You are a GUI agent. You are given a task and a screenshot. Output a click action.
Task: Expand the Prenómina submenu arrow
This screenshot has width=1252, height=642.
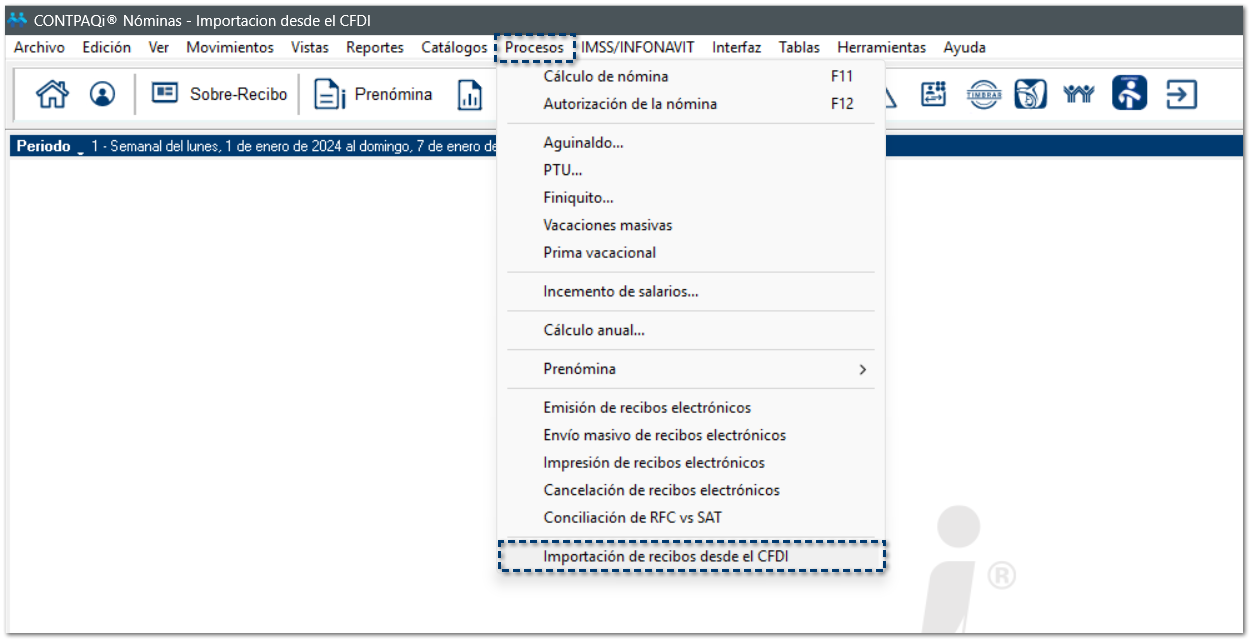coord(862,369)
